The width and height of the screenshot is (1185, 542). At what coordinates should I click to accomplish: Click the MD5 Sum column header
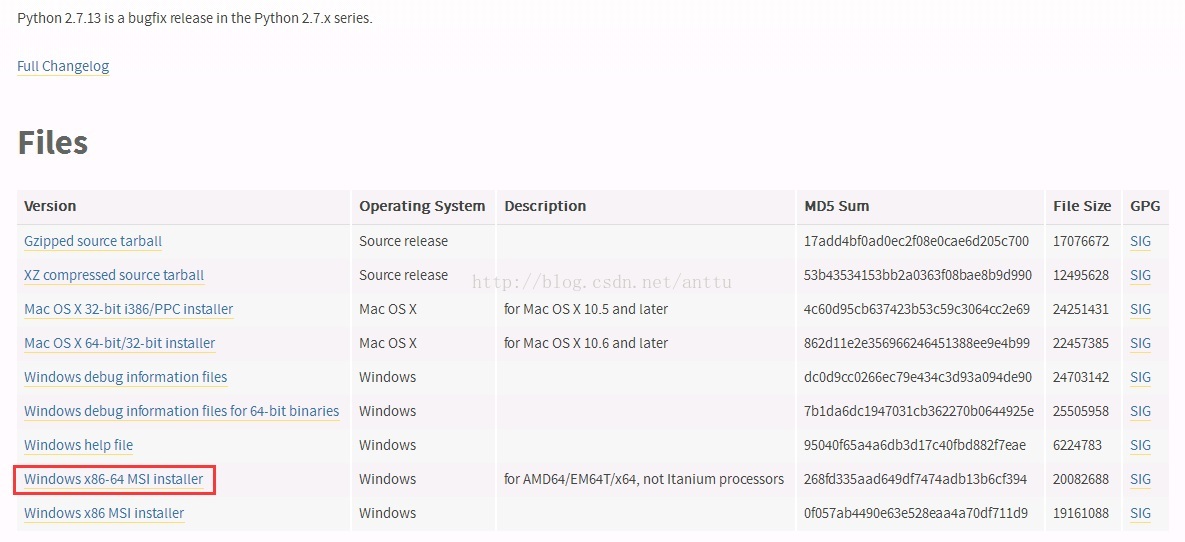pyautogui.click(x=837, y=206)
